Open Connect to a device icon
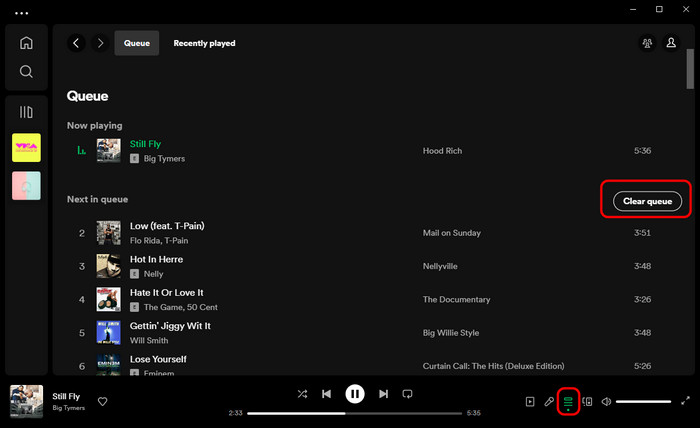700x428 pixels. coord(588,402)
